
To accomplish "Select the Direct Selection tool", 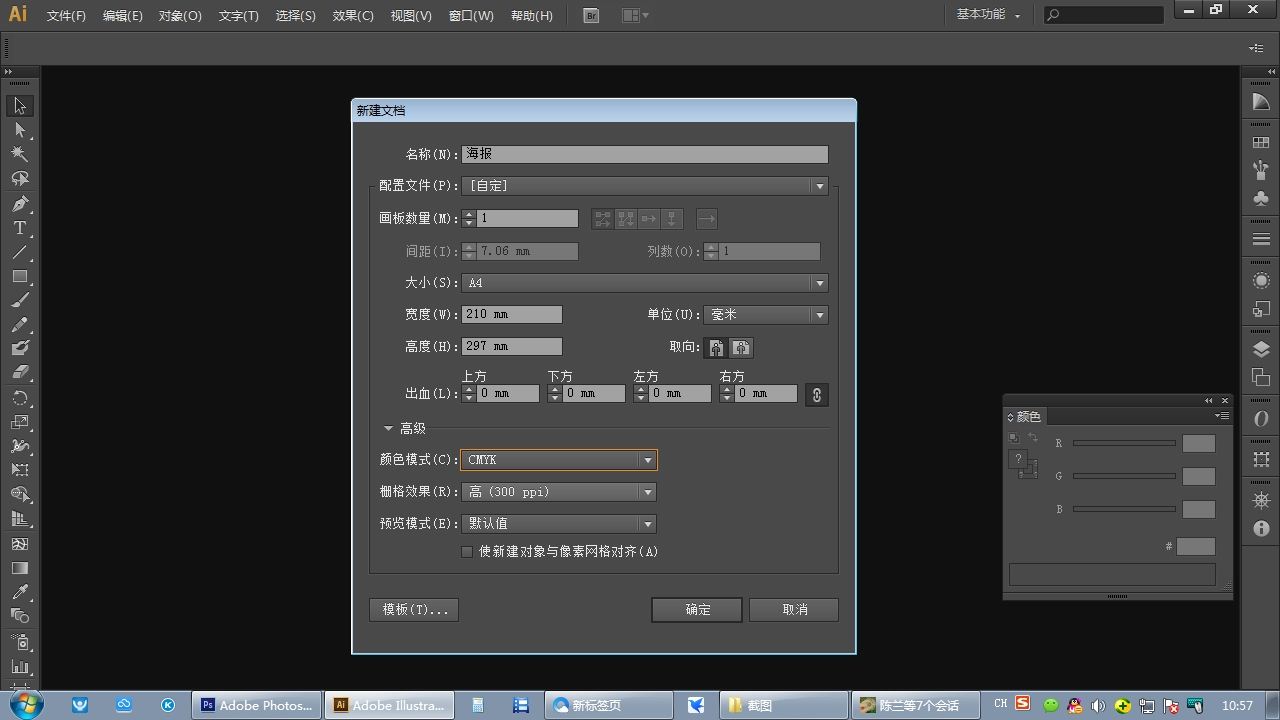I will click(20, 130).
